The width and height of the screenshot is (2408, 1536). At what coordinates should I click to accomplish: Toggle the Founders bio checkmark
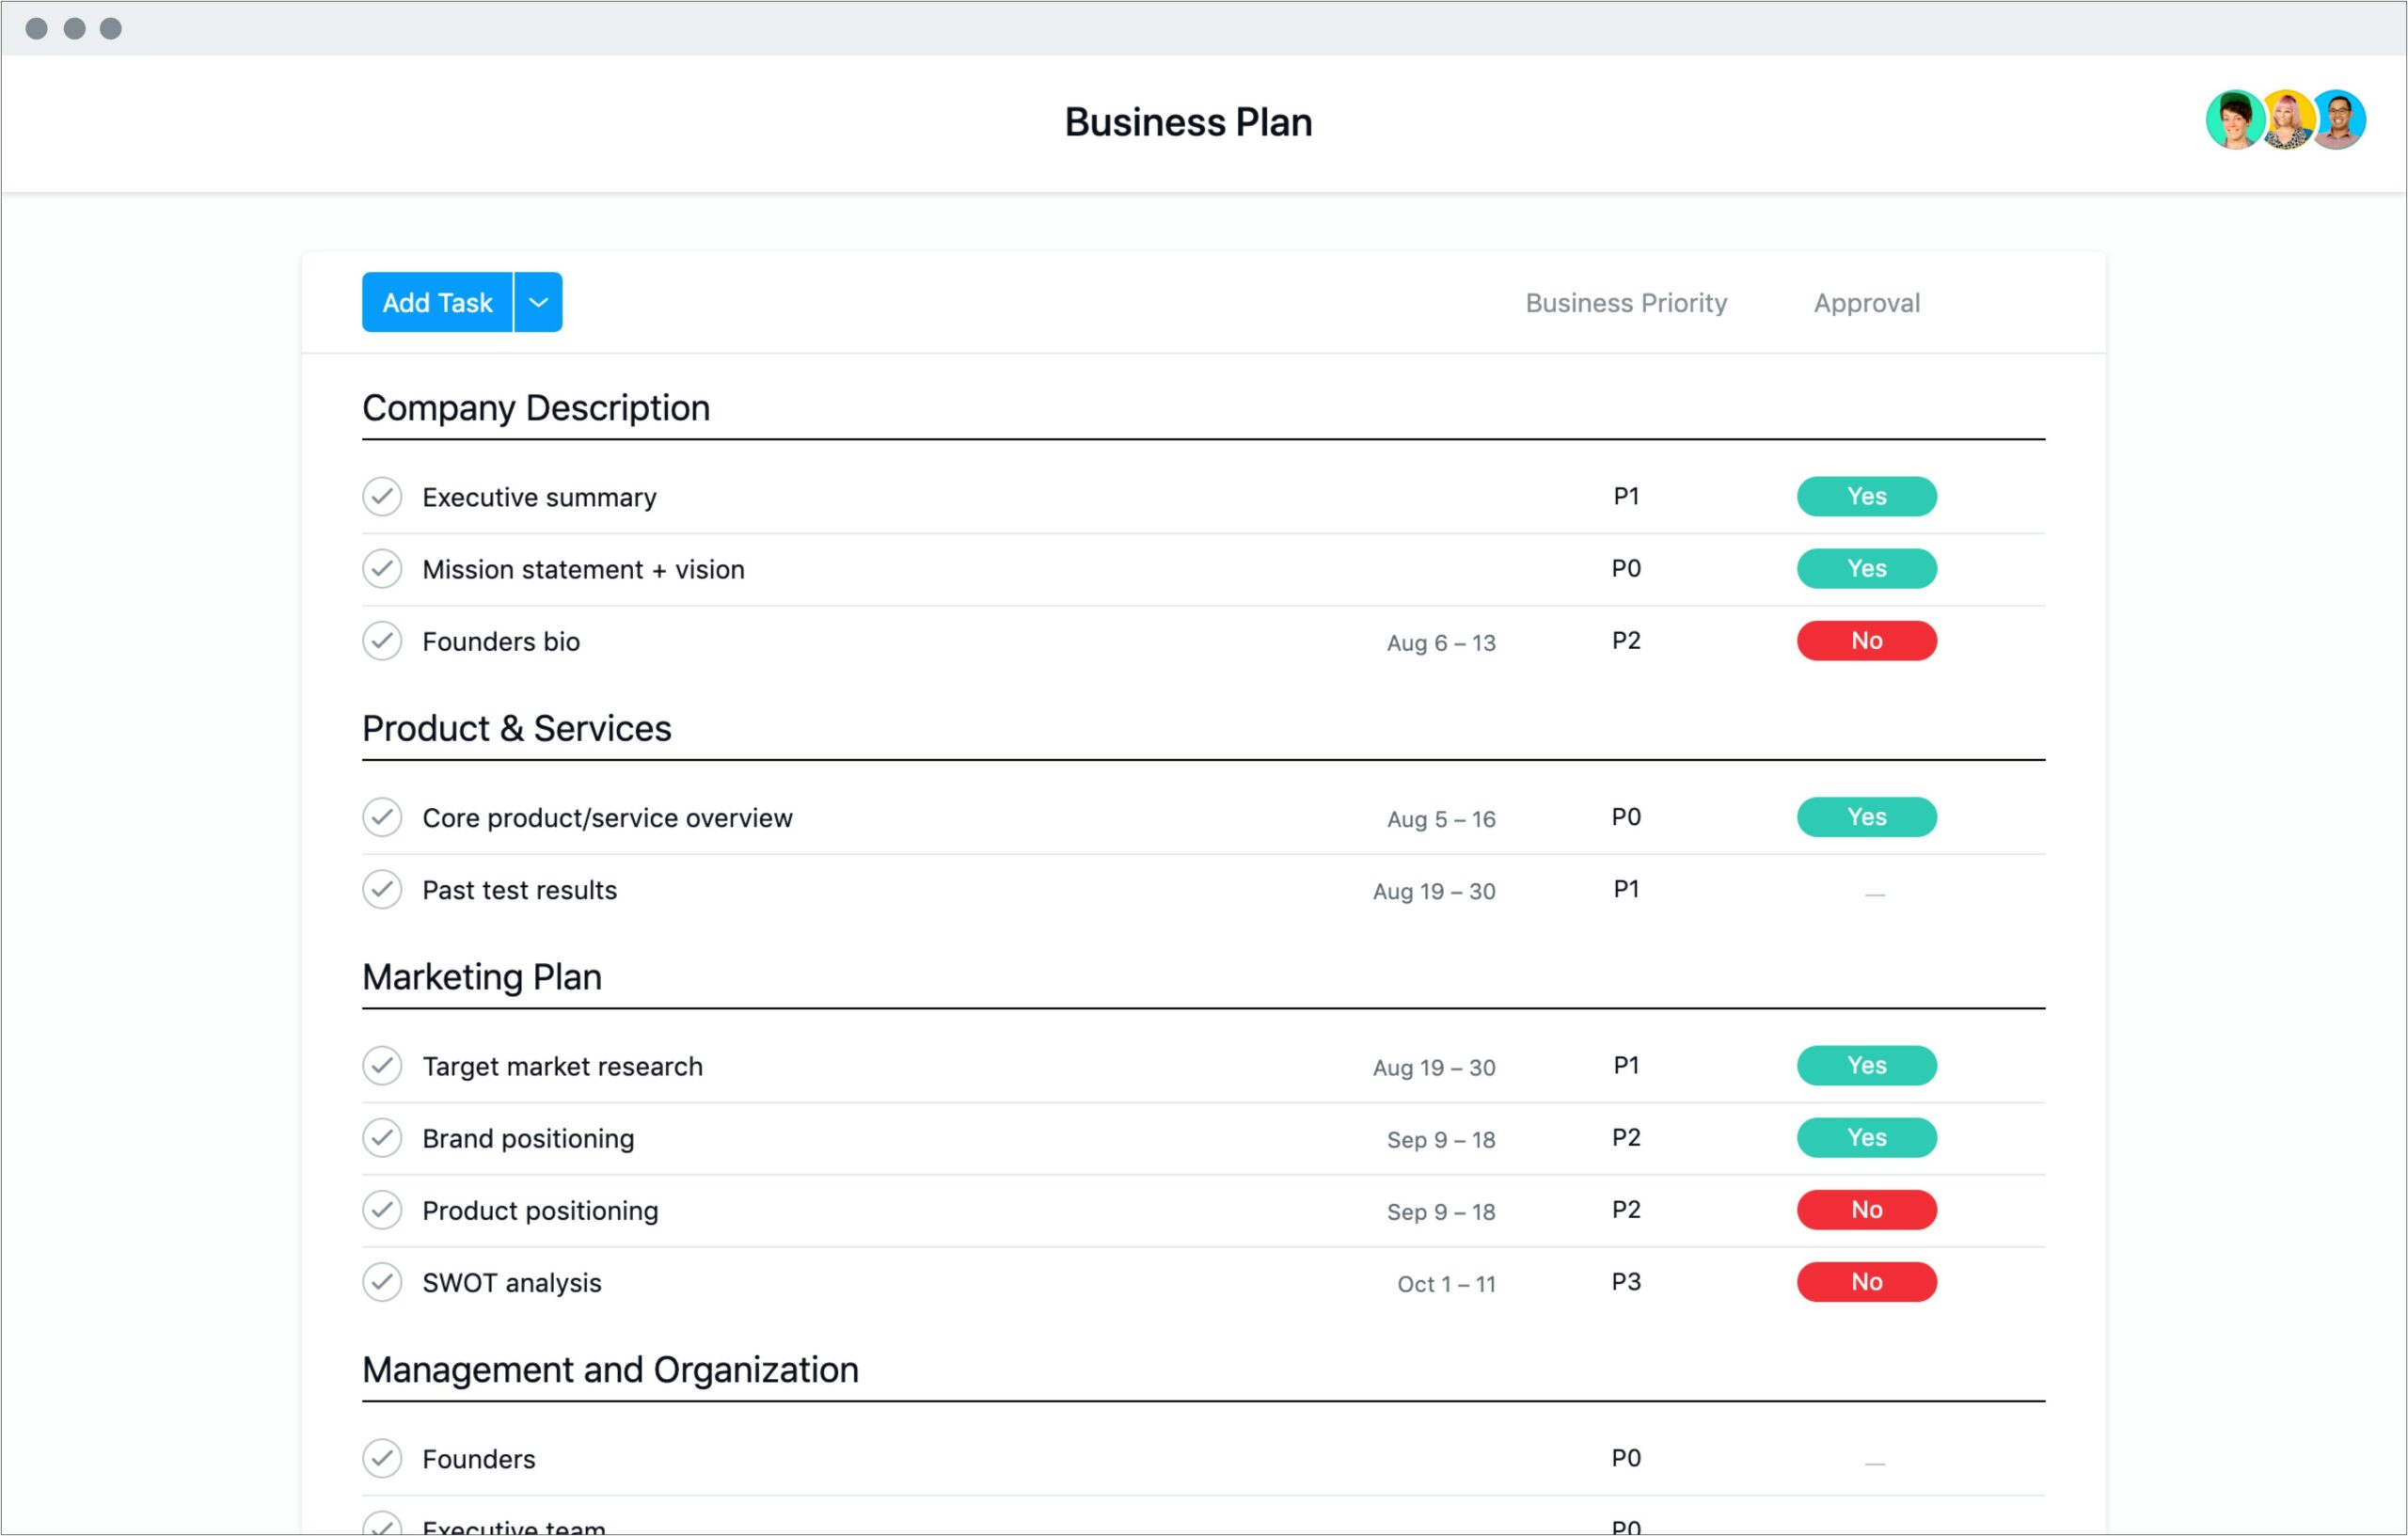(x=382, y=640)
